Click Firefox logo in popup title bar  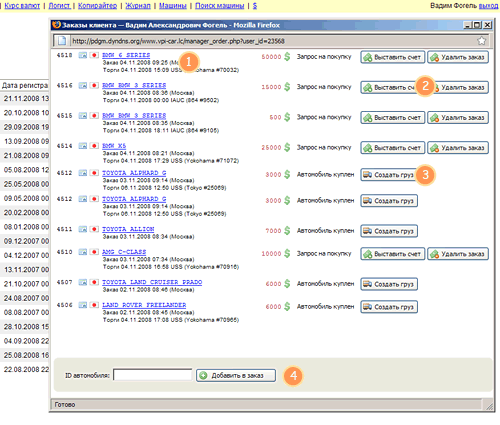click(x=57, y=25)
